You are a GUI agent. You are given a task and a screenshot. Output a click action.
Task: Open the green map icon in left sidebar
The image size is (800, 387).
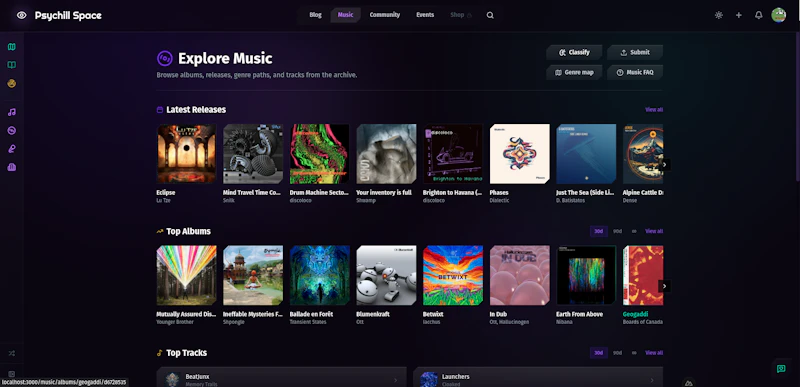[x=12, y=47]
